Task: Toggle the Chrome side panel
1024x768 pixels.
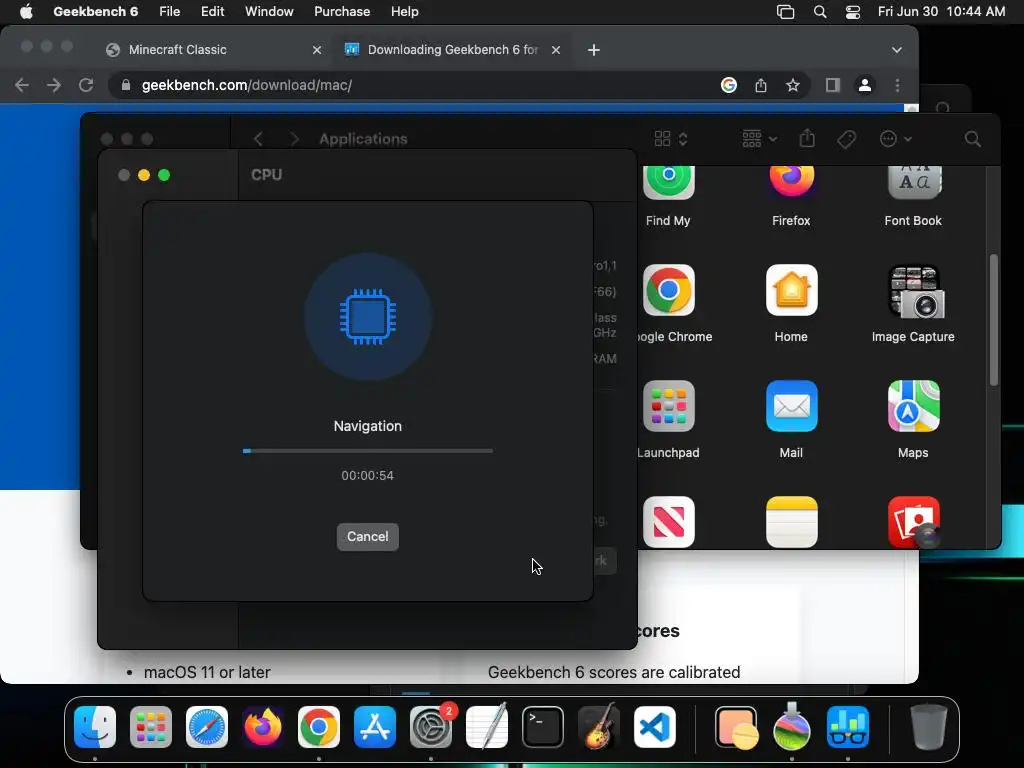Action: pos(833,85)
